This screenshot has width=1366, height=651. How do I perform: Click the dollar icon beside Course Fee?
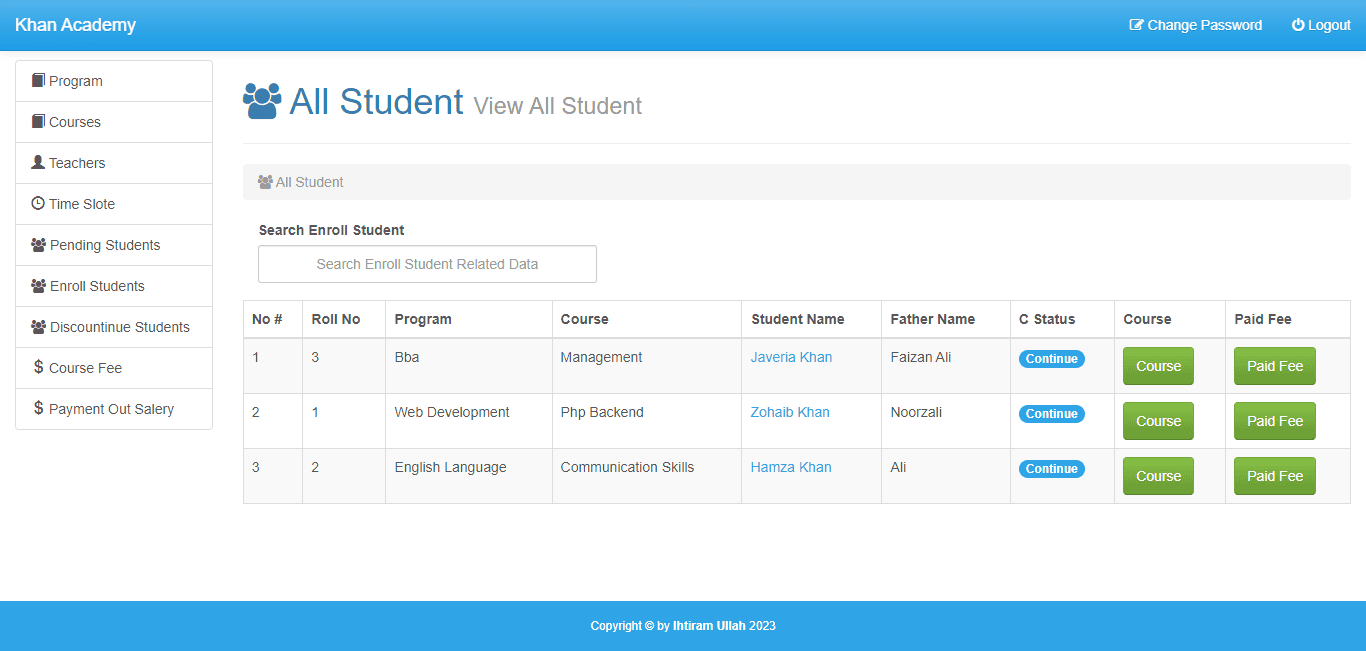pos(38,367)
